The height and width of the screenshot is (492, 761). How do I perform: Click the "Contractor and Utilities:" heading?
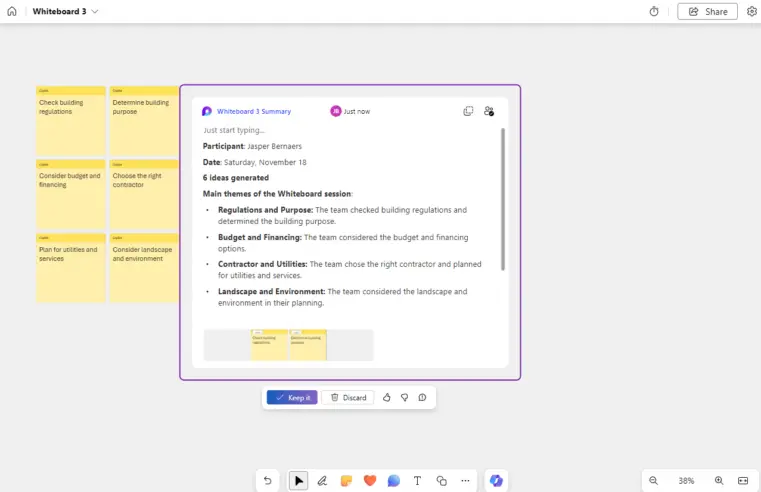click(263, 264)
